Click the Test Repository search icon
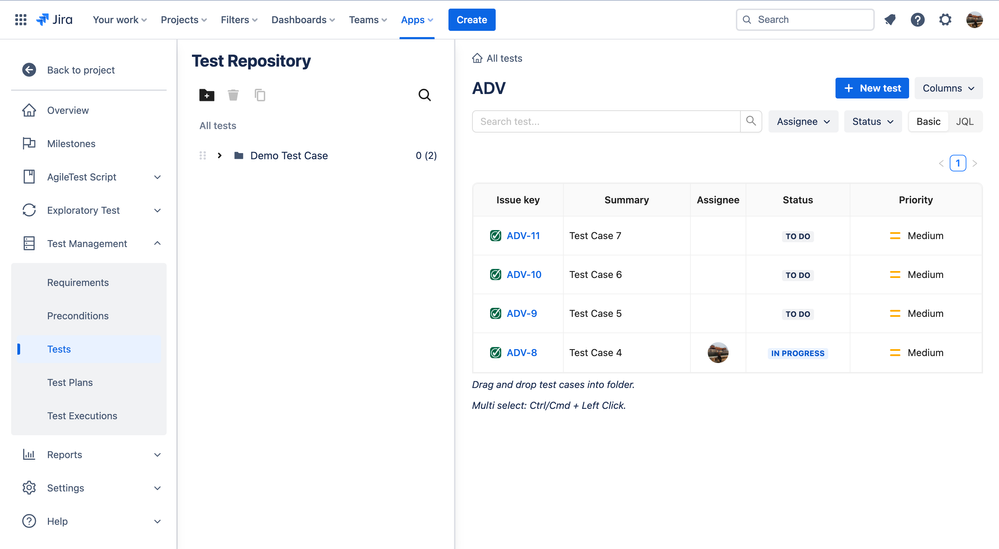 click(424, 95)
